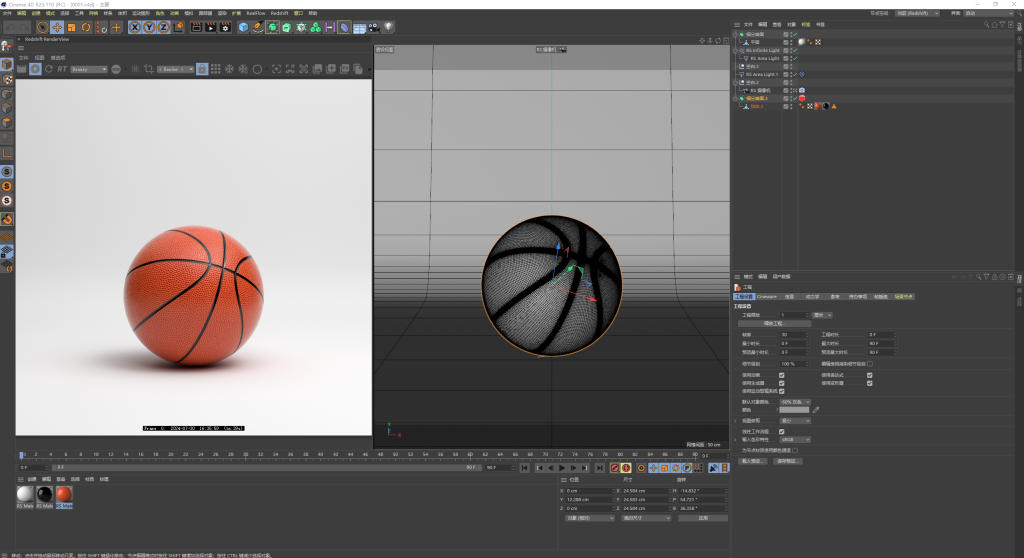Image resolution: width=1024 pixels, height=558 pixels.
Task: Open the default object color dropdown
Action: pyautogui.click(x=795, y=402)
